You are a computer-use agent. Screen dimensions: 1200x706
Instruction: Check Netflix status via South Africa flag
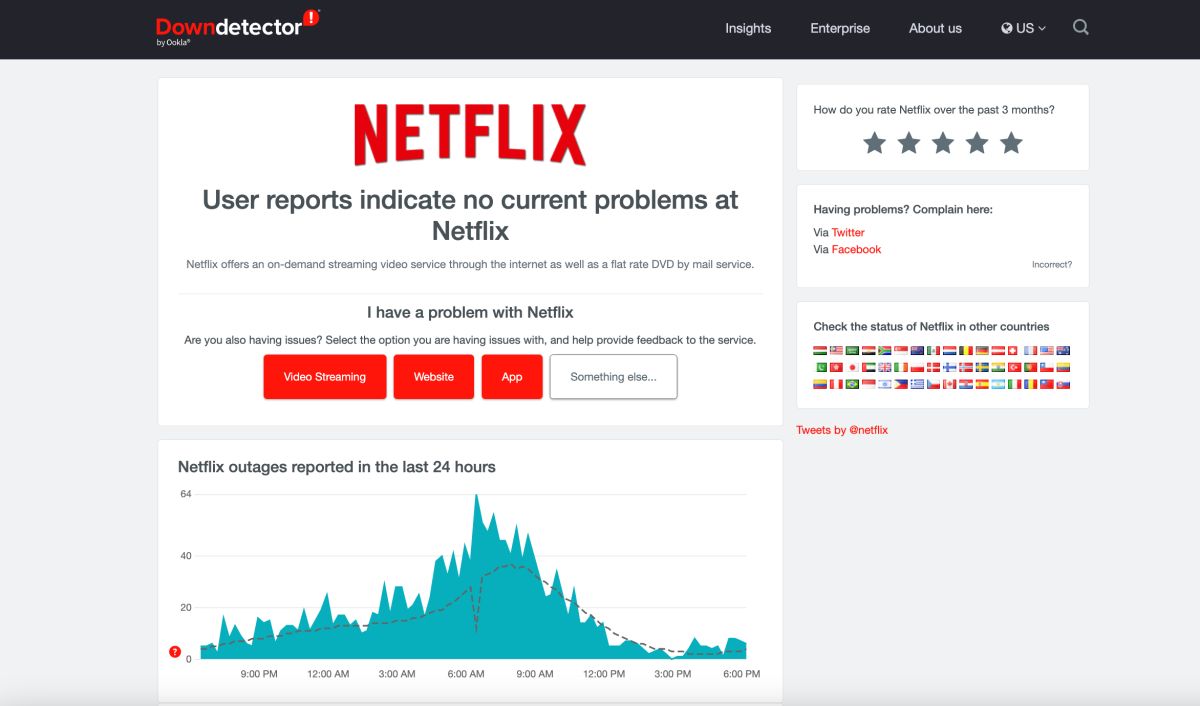click(885, 351)
